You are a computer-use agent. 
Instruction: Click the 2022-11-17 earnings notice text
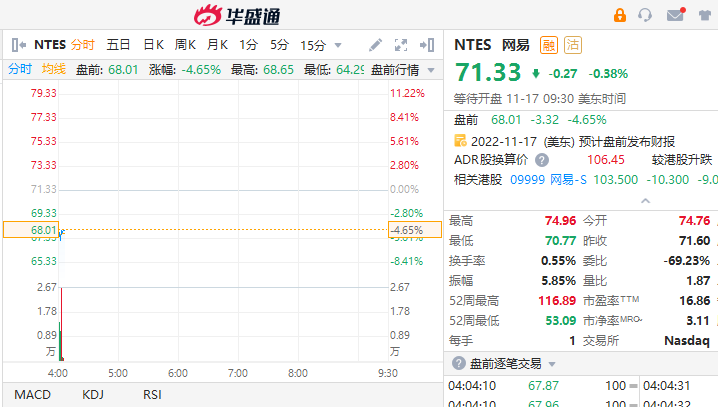point(573,141)
